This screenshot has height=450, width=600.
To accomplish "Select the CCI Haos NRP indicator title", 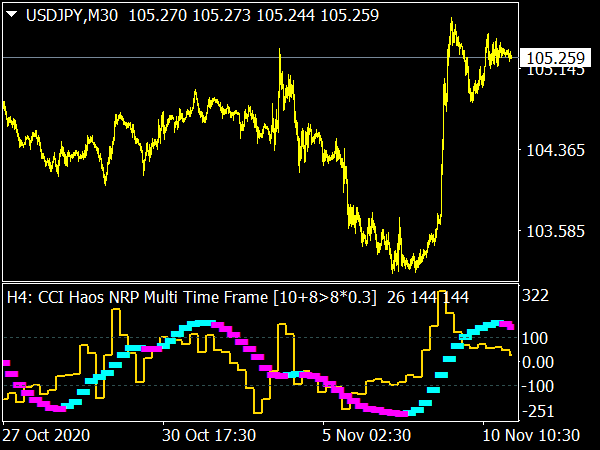I will coord(192,297).
